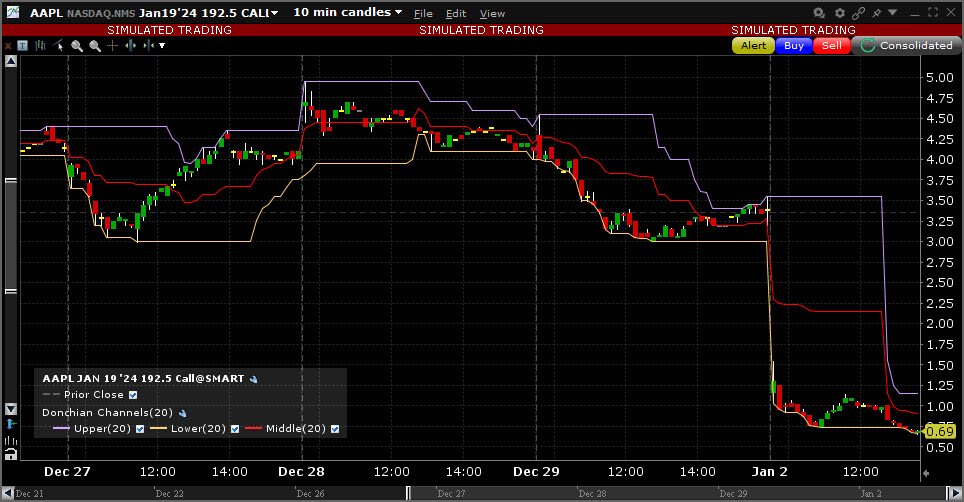
Task: Expand the toolbar overflow arrow
Action: coord(162,45)
